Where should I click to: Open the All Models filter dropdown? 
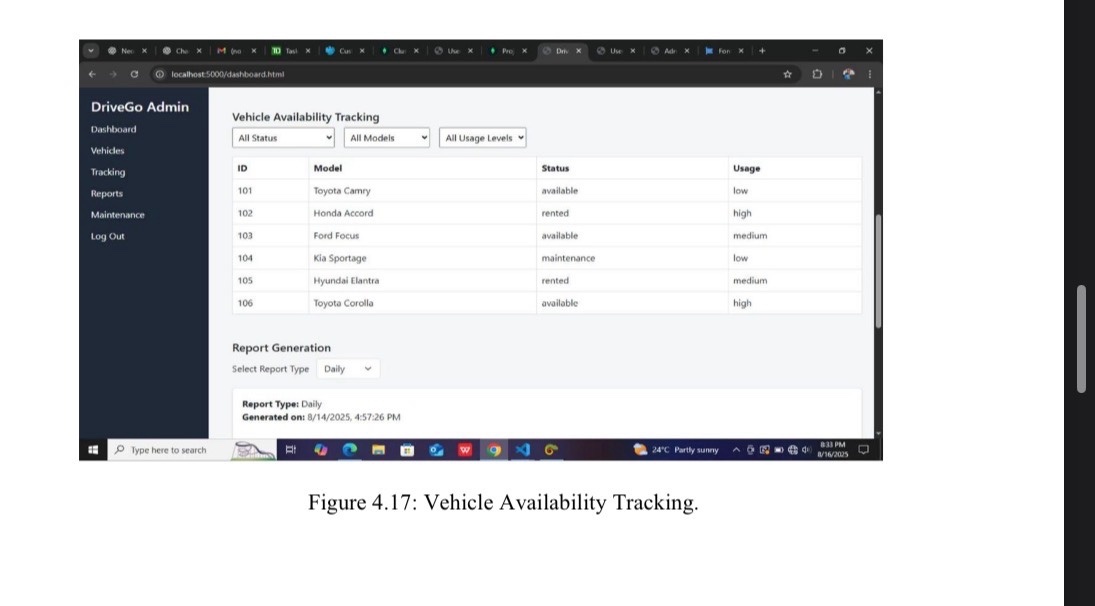point(387,138)
